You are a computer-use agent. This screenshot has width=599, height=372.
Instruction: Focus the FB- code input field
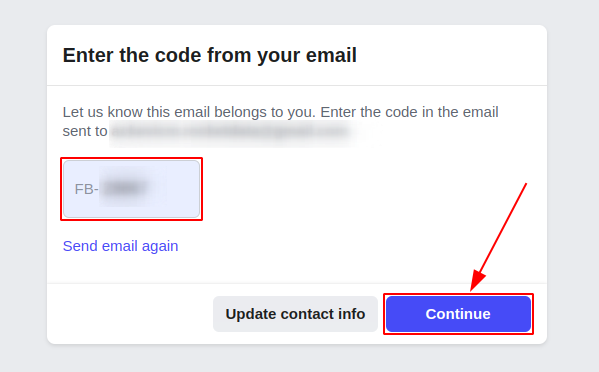131,189
